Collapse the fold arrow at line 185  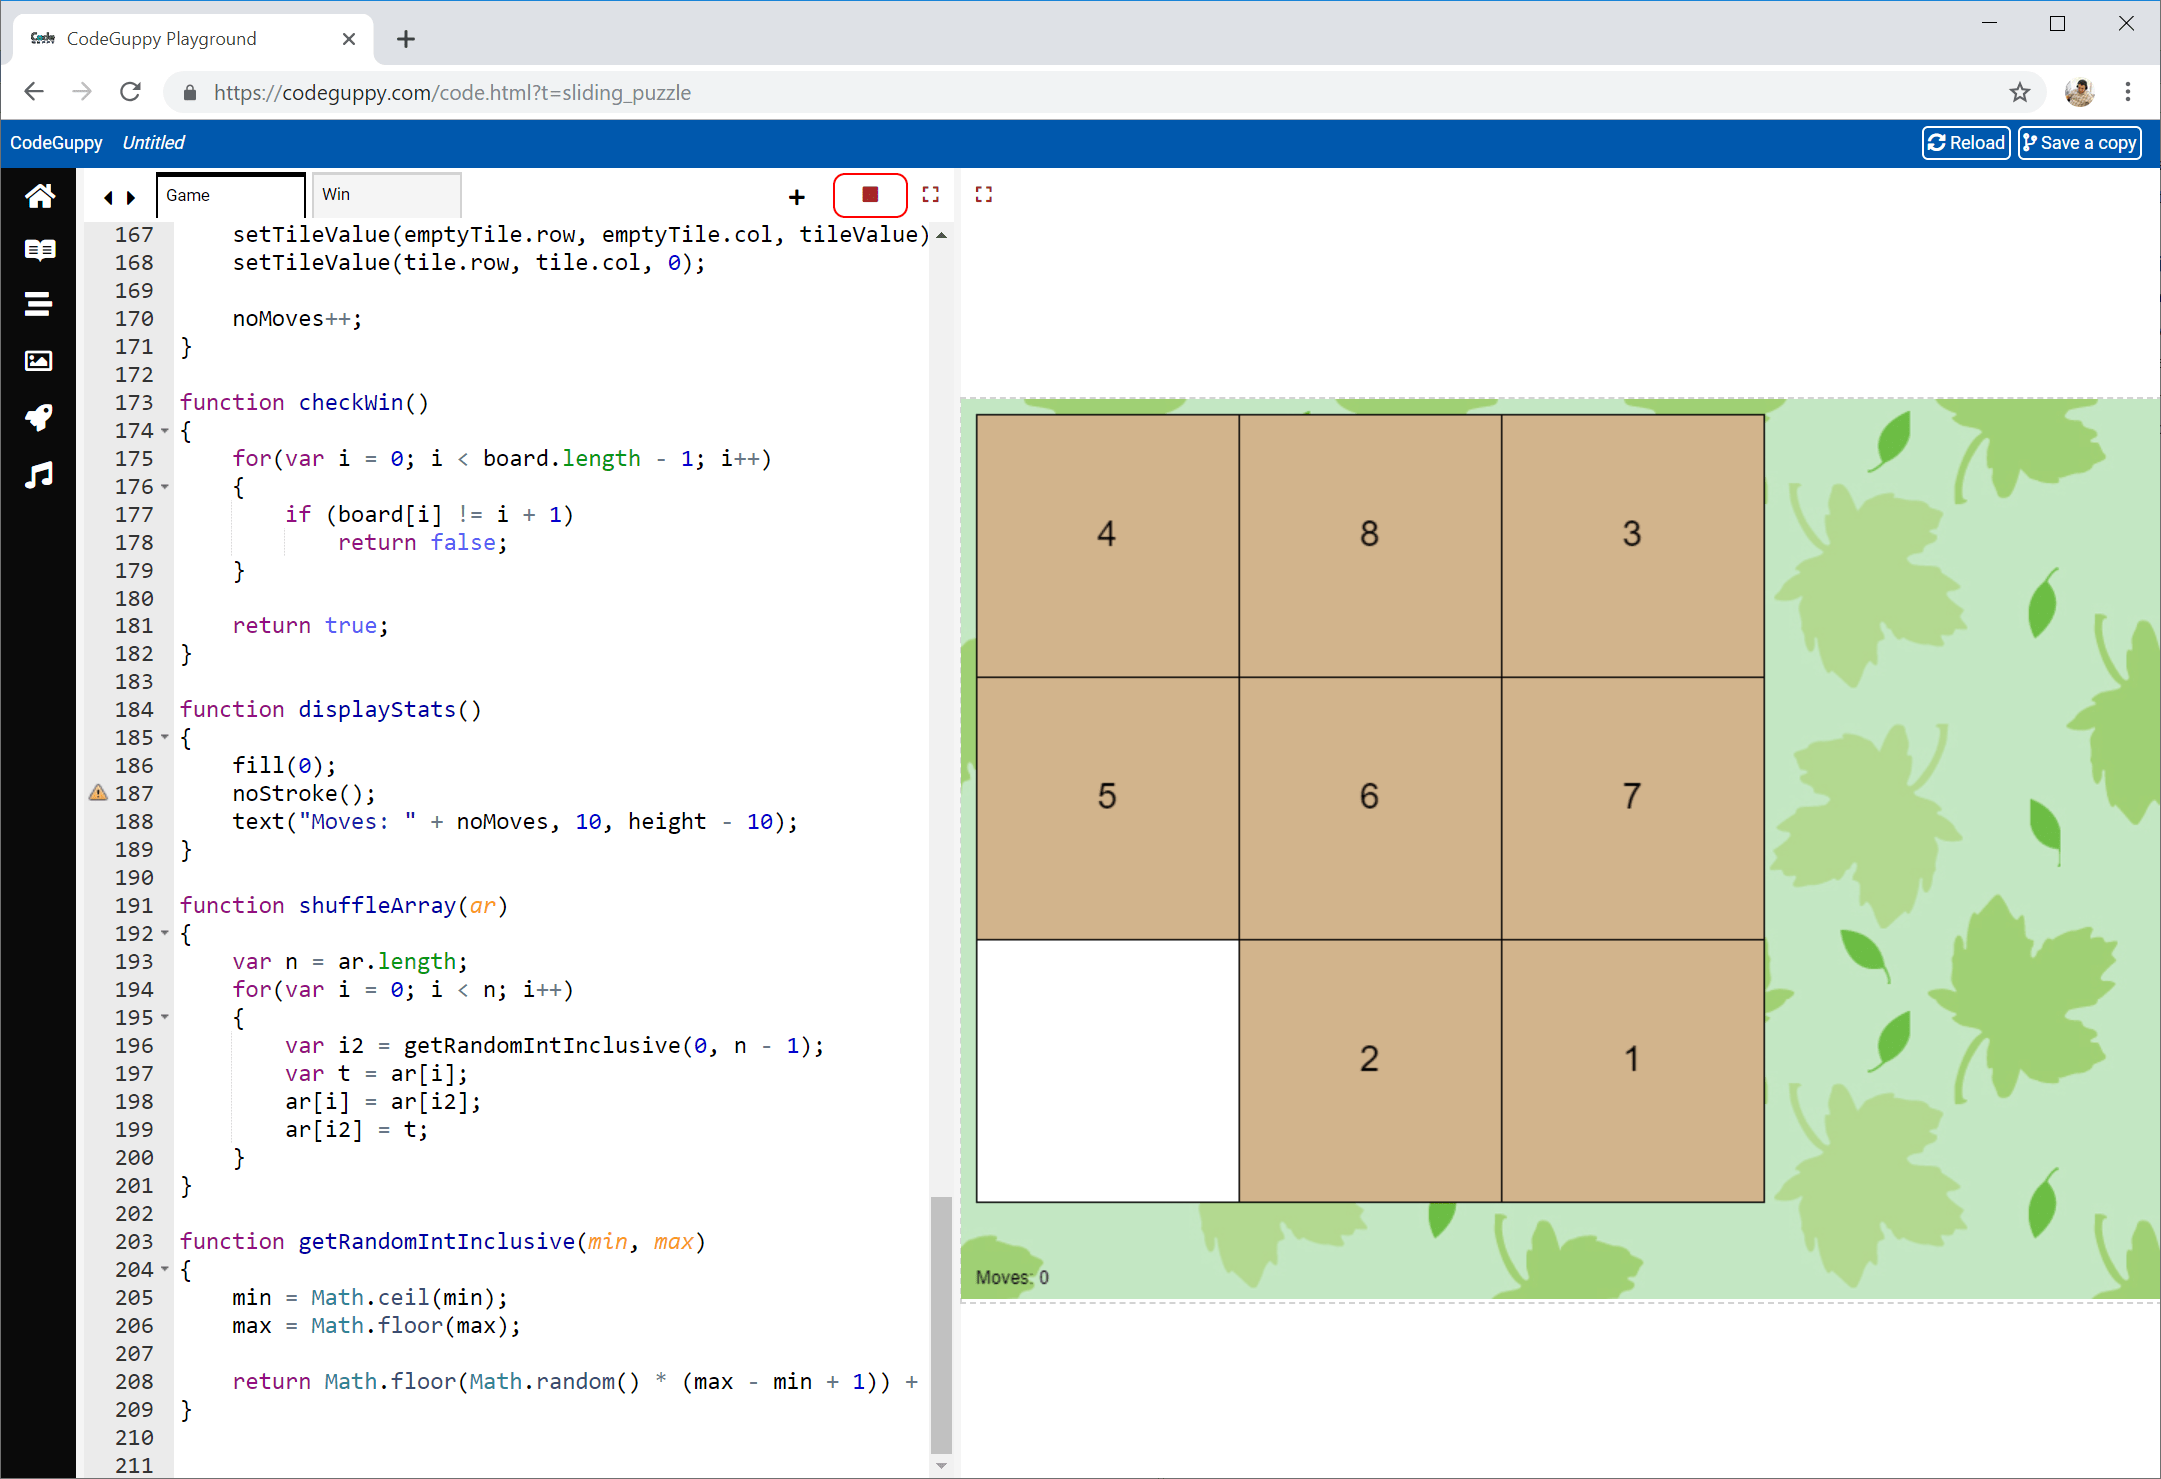(x=165, y=738)
